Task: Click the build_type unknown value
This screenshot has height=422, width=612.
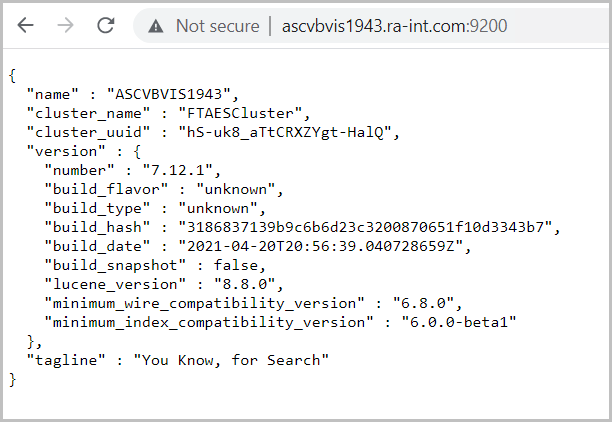Action: pyautogui.click(x=218, y=208)
